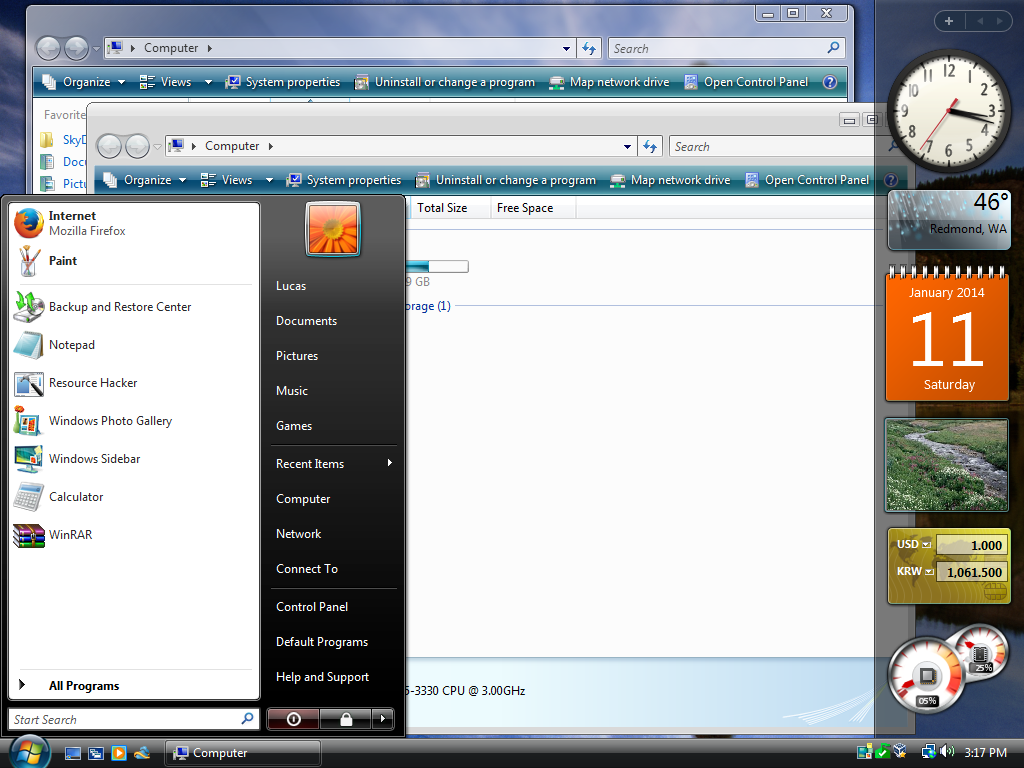Launch Paint from the Start menu

point(135,261)
